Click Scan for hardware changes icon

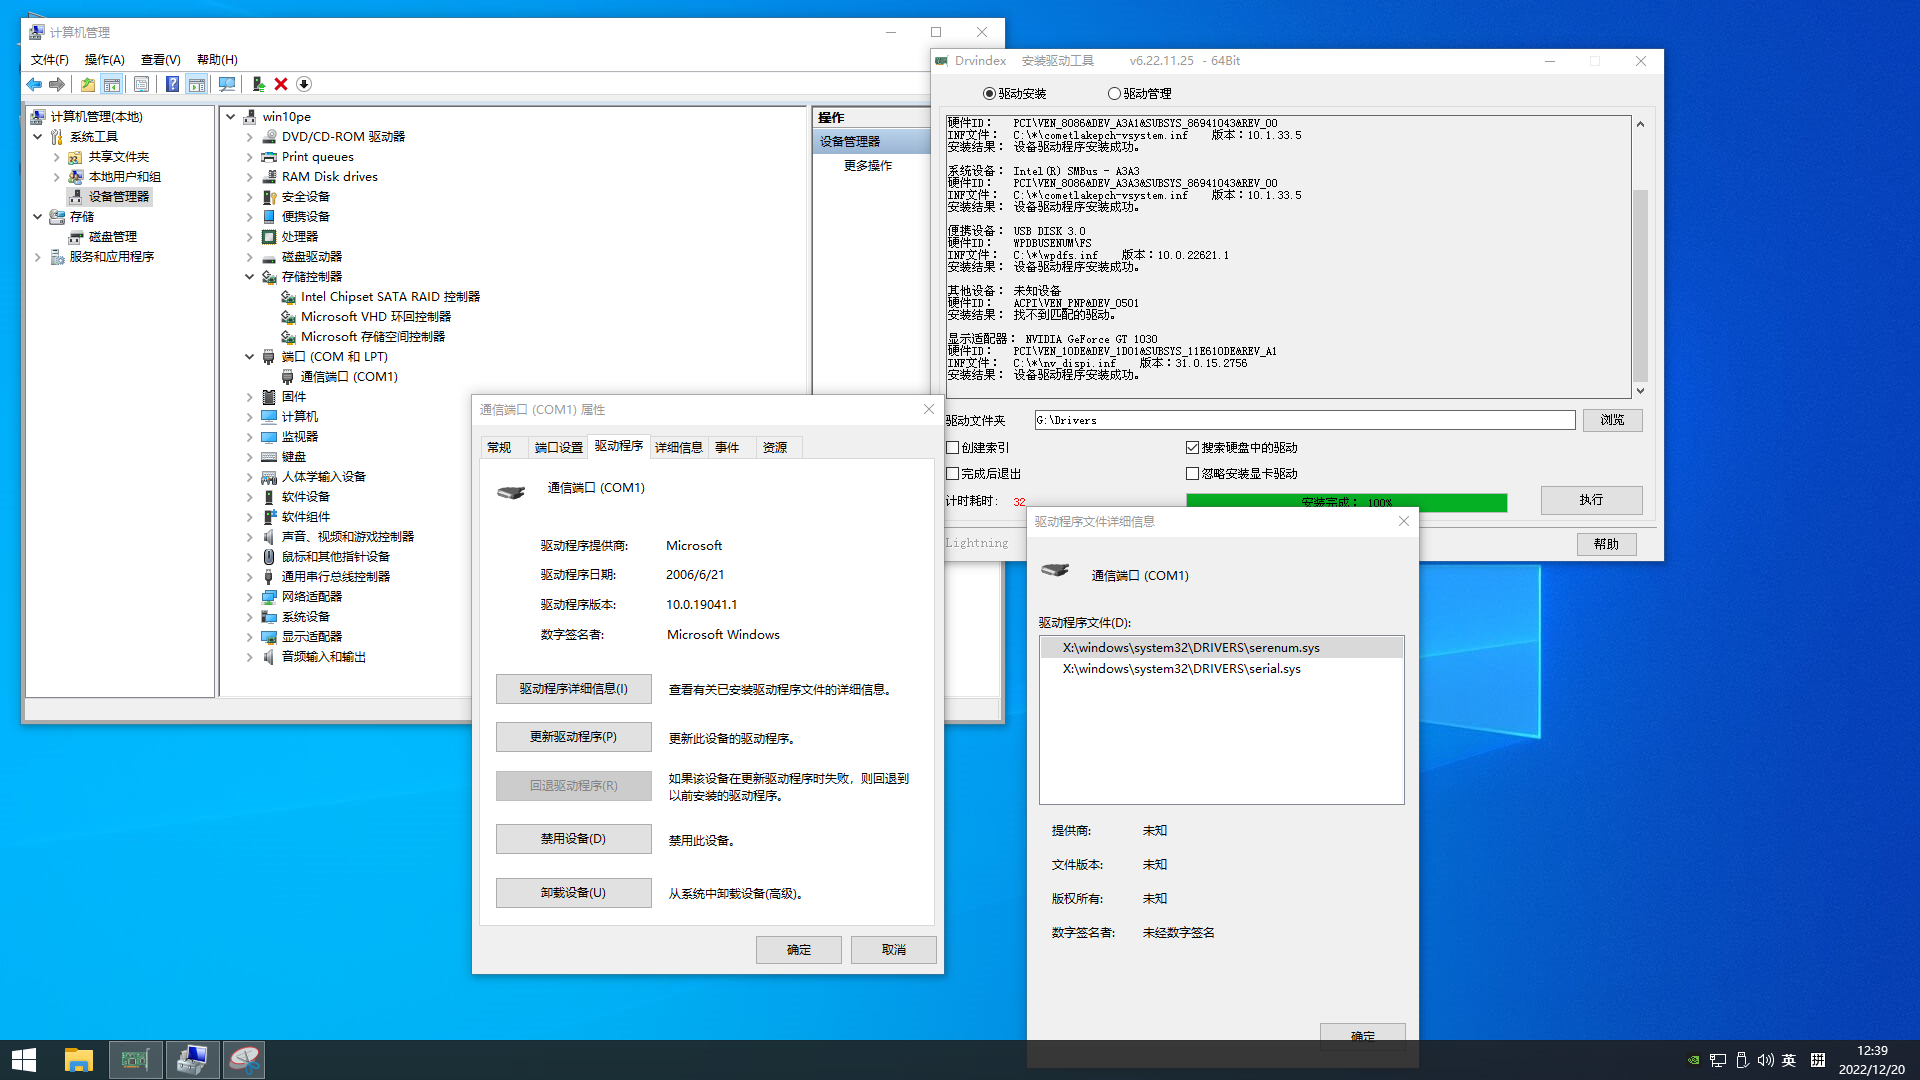click(227, 85)
